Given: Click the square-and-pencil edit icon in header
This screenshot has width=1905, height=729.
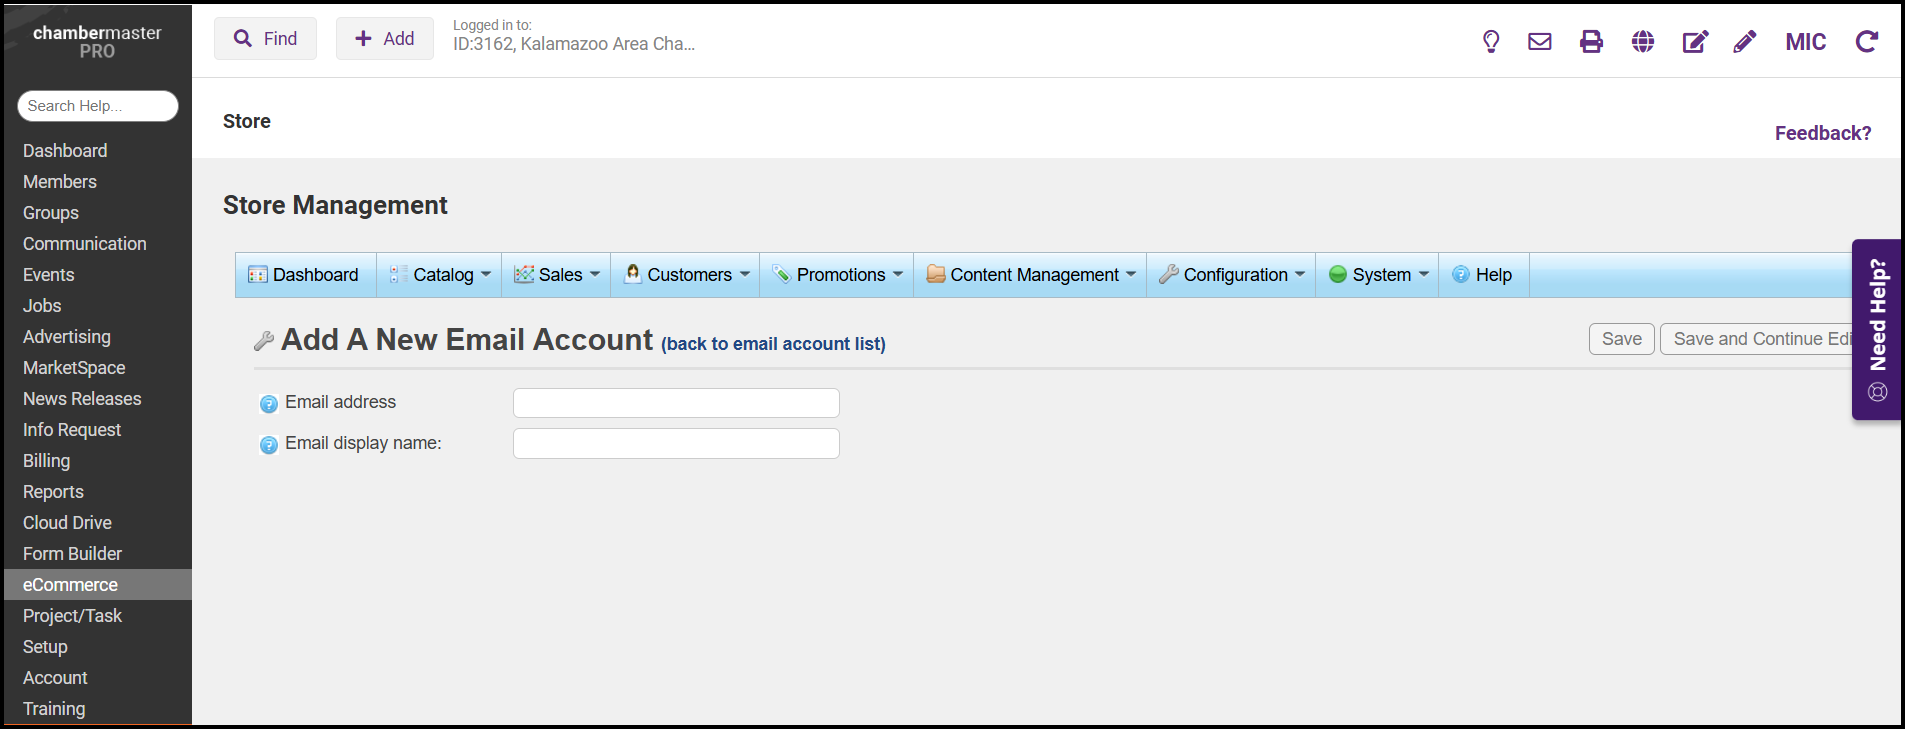Looking at the screenshot, I should 1695,41.
